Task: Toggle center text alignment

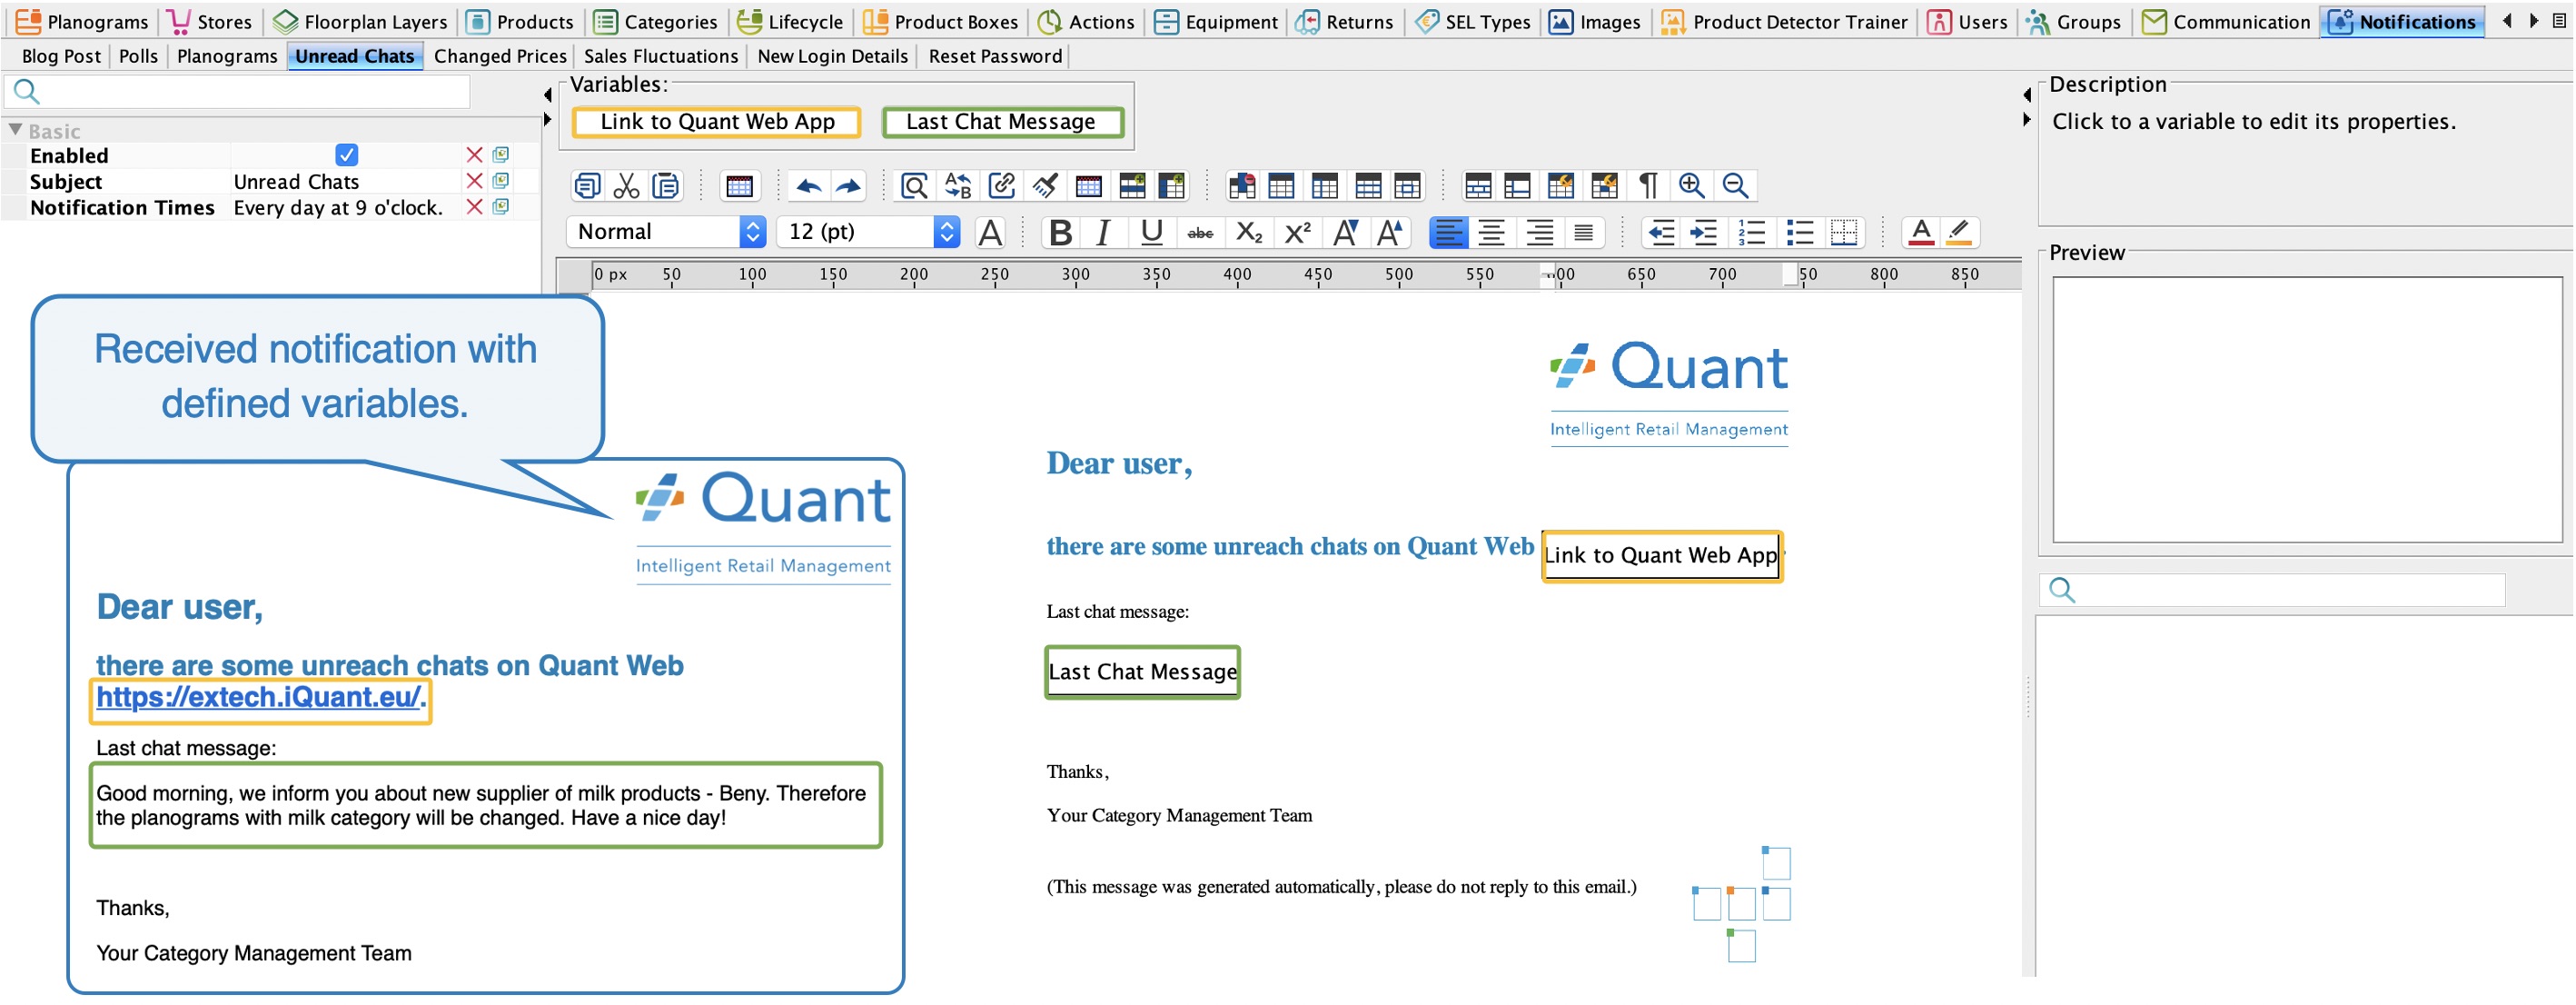Action: (1491, 233)
